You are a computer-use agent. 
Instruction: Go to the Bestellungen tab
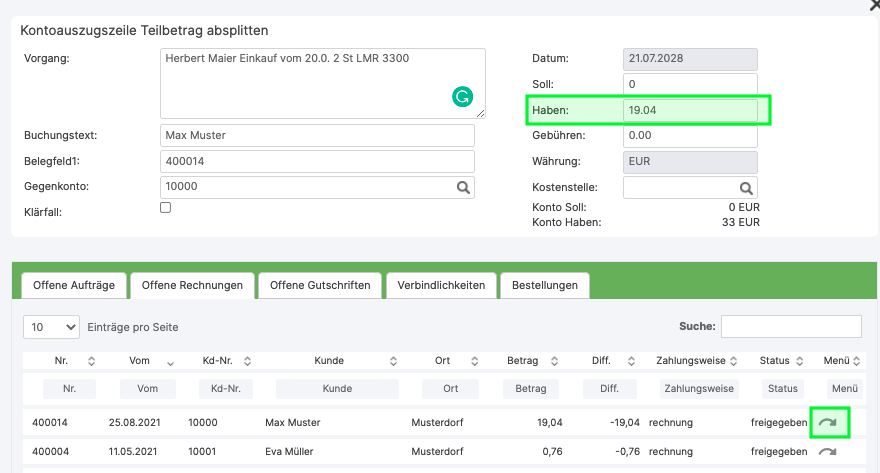pos(545,285)
